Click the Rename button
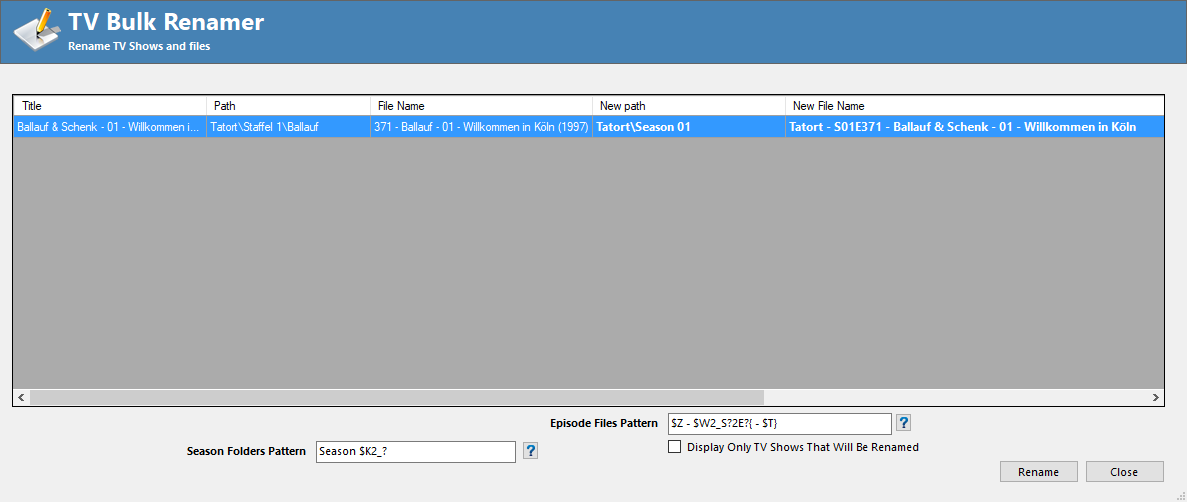 coord(1038,472)
